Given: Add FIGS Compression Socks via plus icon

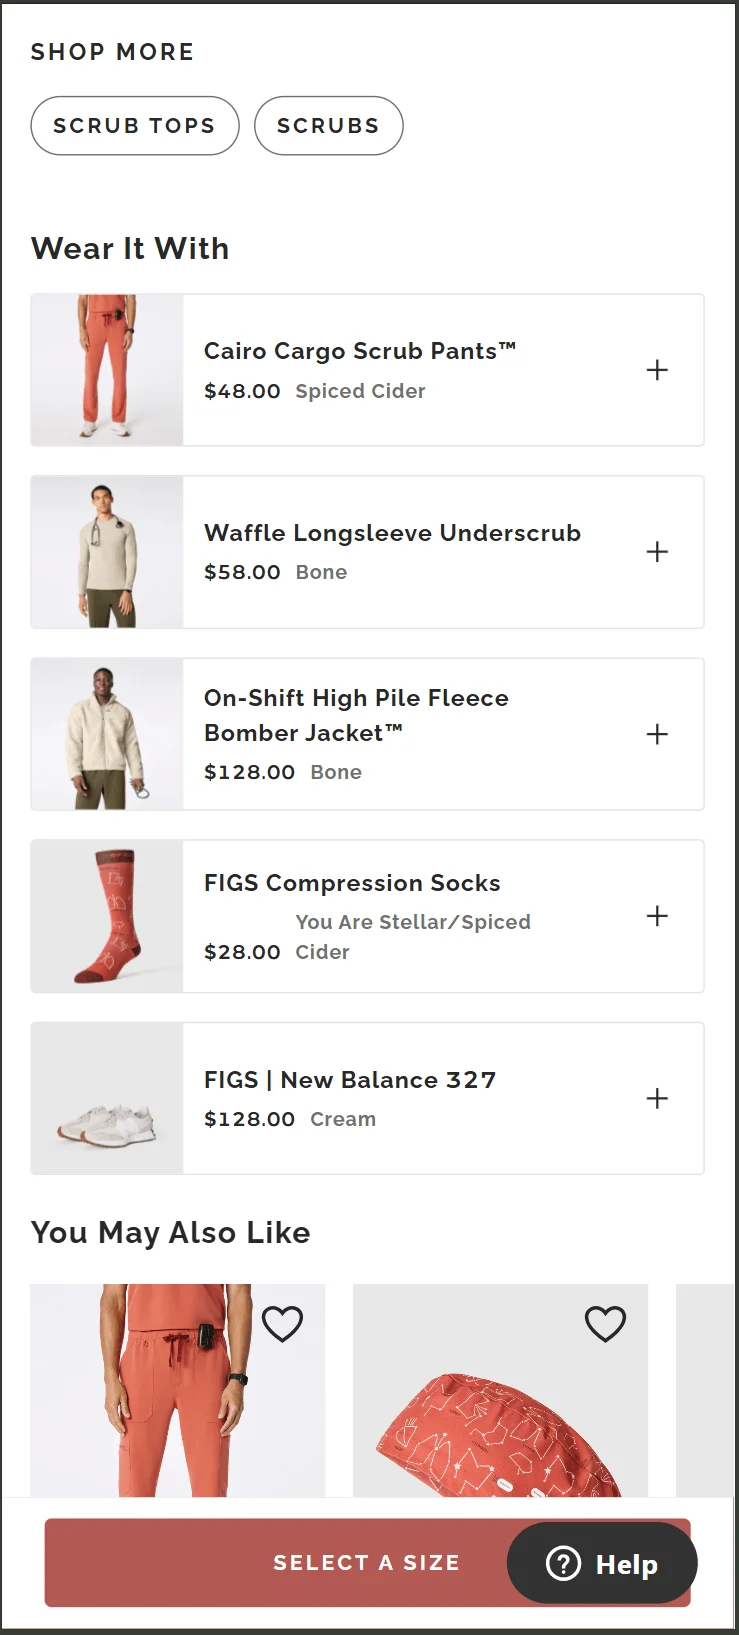Looking at the screenshot, I should [657, 916].
